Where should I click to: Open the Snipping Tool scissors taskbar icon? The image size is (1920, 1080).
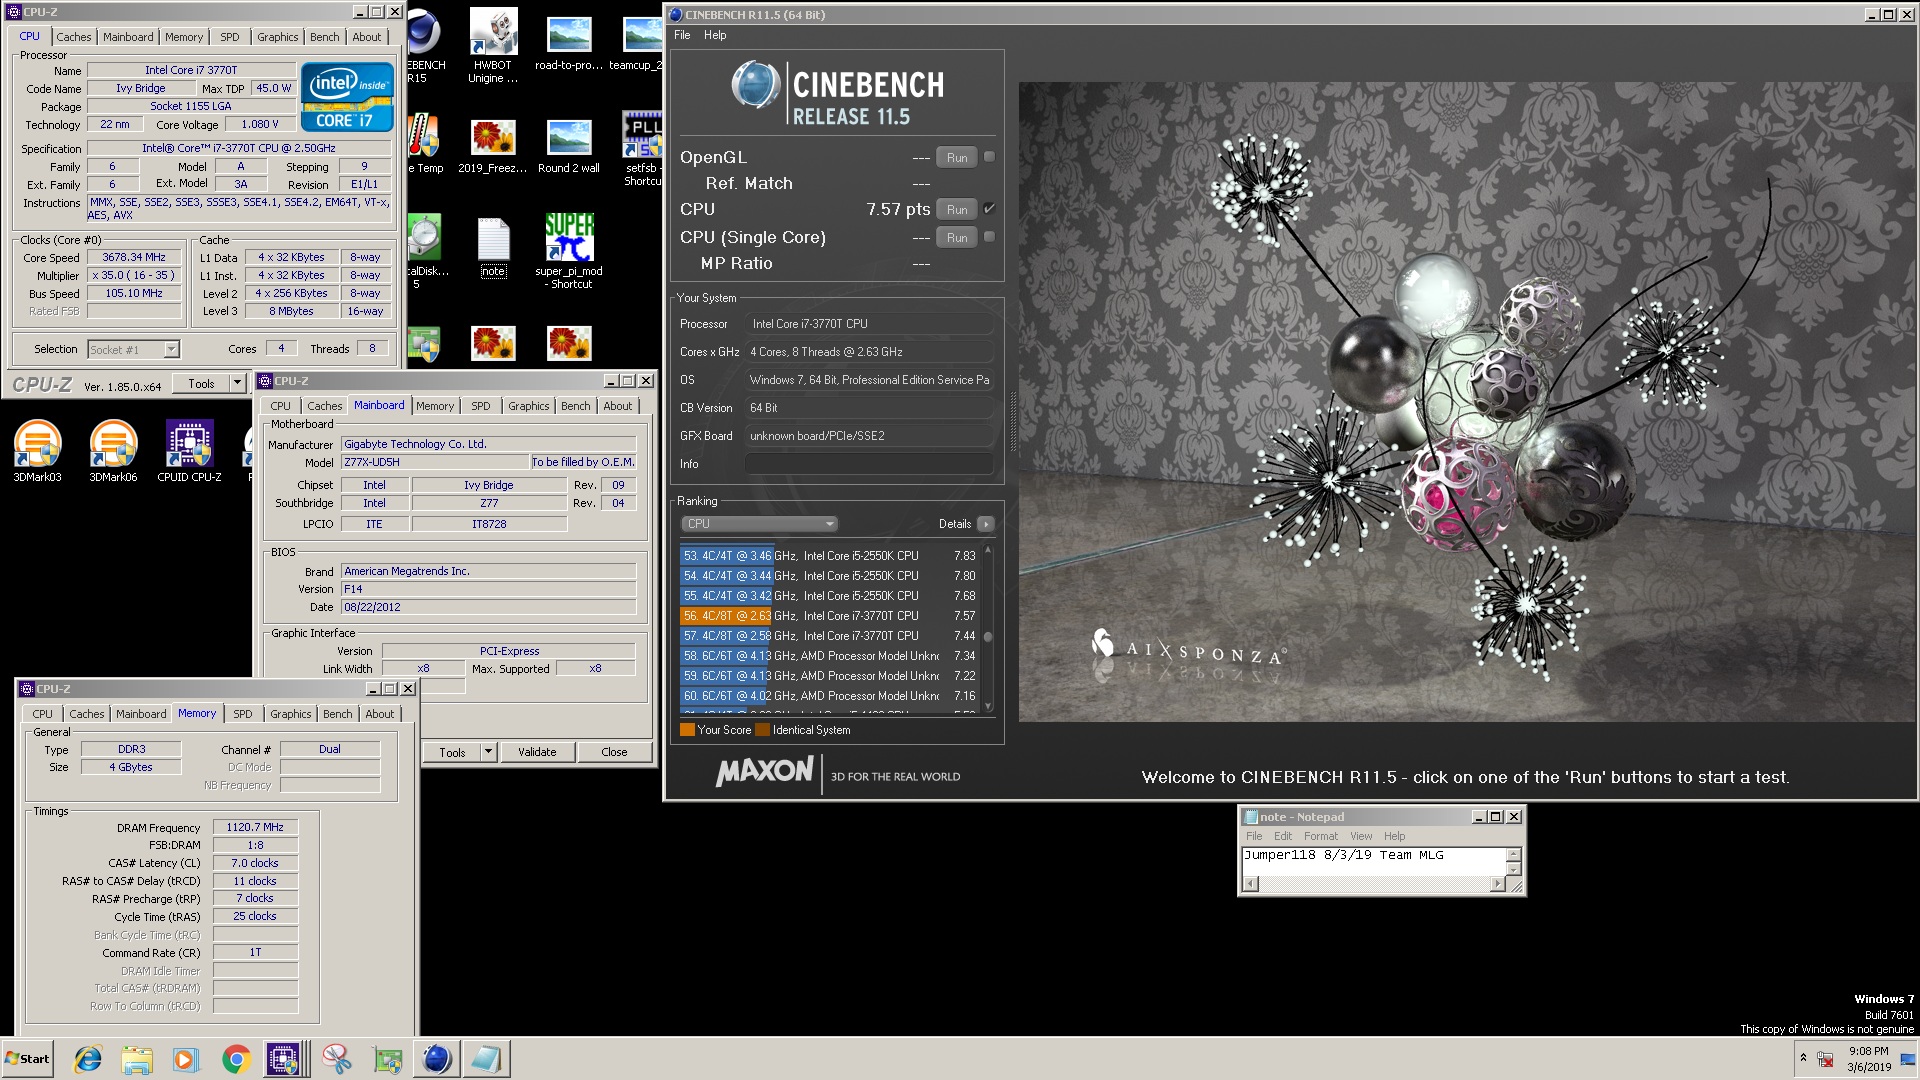pyautogui.click(x=337, y=1059)
